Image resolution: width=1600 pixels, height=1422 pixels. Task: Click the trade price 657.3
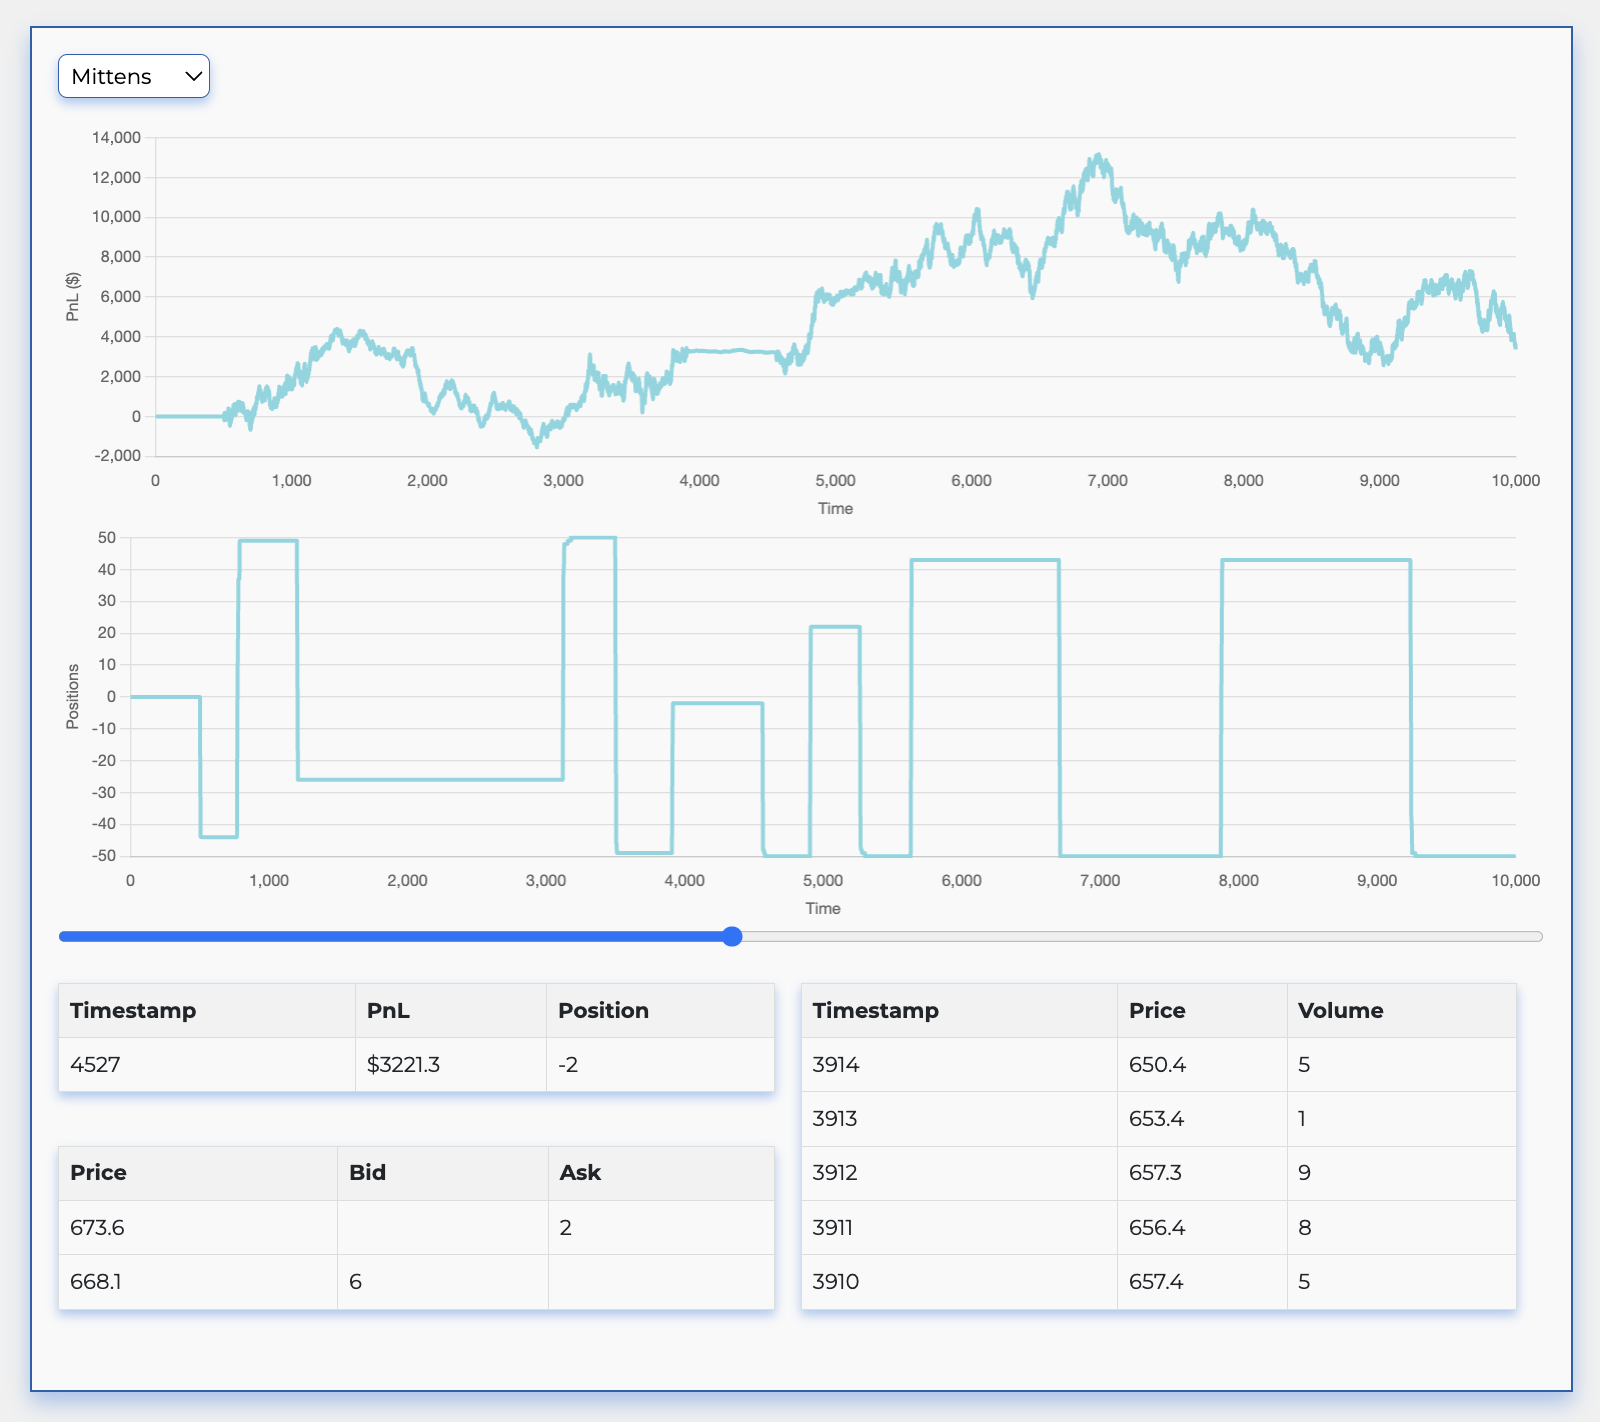coord(1155,1172)
